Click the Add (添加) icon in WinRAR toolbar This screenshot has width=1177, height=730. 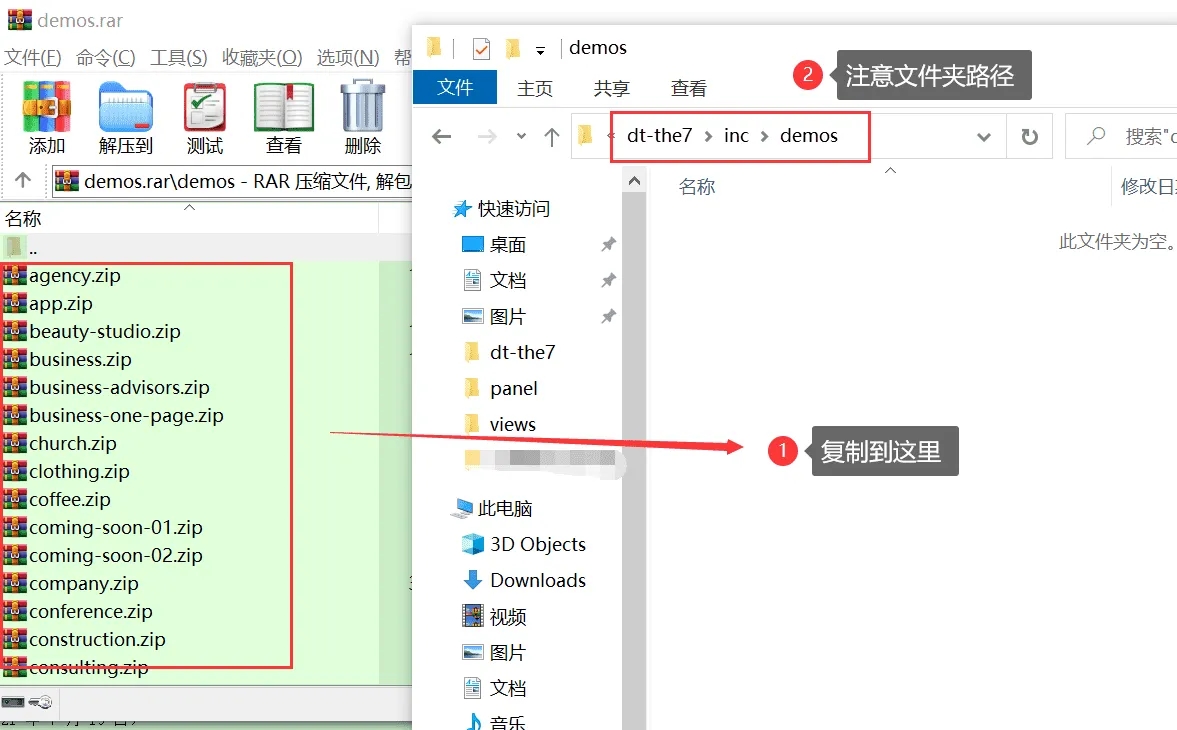(x=47, y=117)
